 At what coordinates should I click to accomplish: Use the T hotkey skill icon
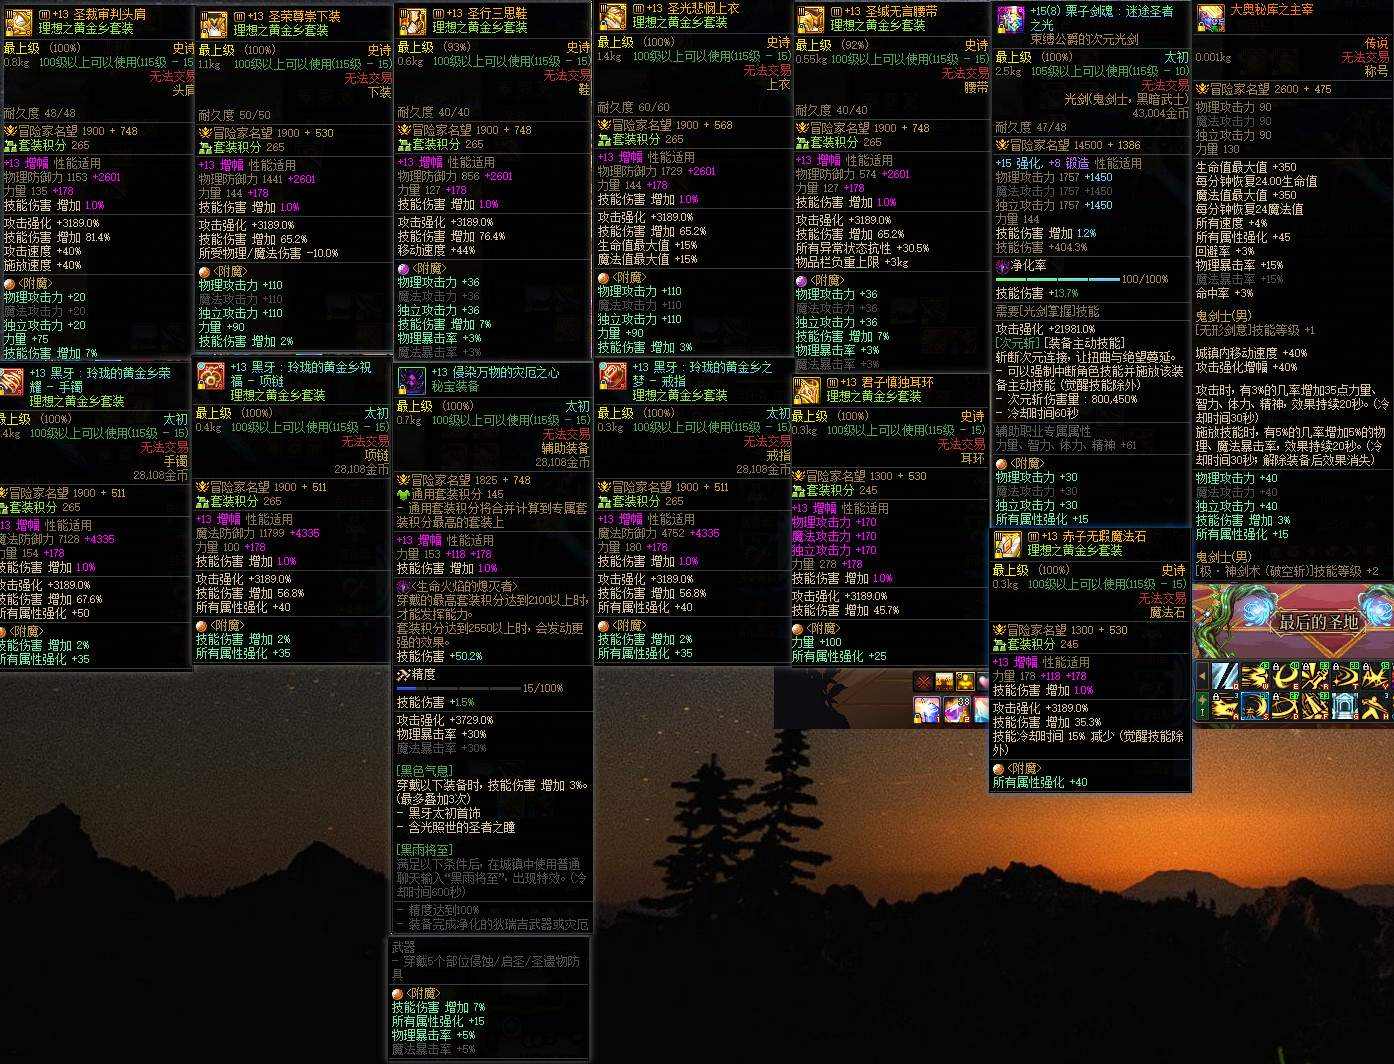coord(1345,677)
